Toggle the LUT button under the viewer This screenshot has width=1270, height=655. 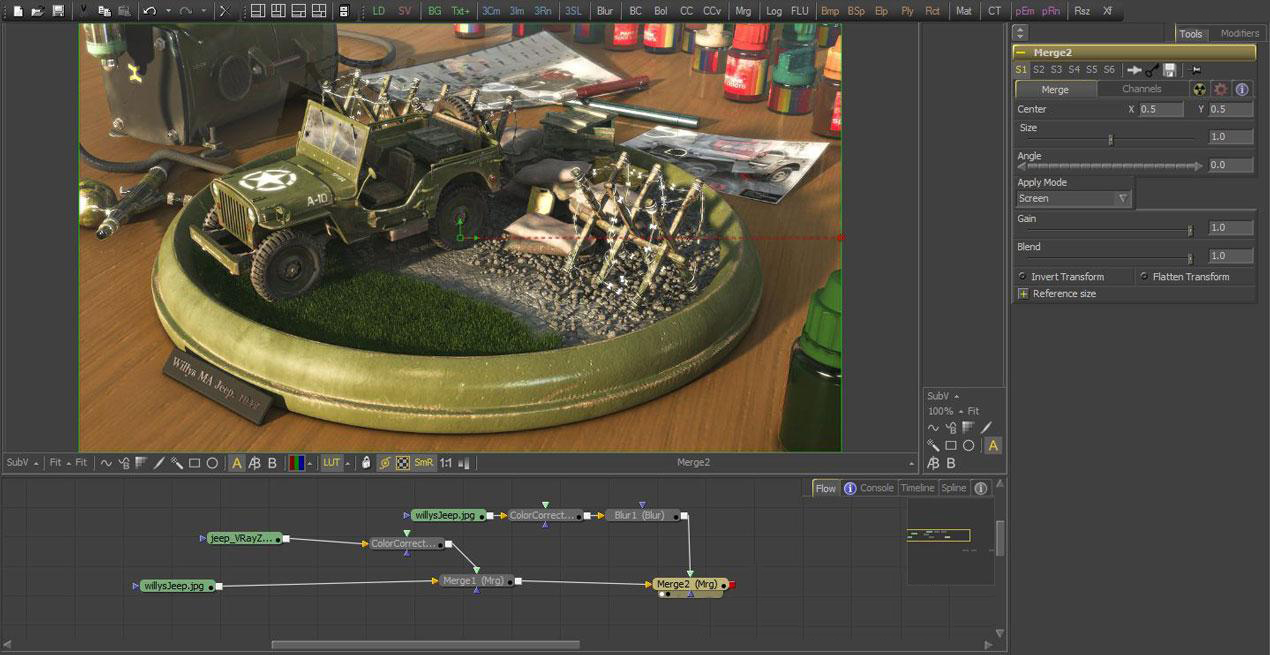[332, 462]
